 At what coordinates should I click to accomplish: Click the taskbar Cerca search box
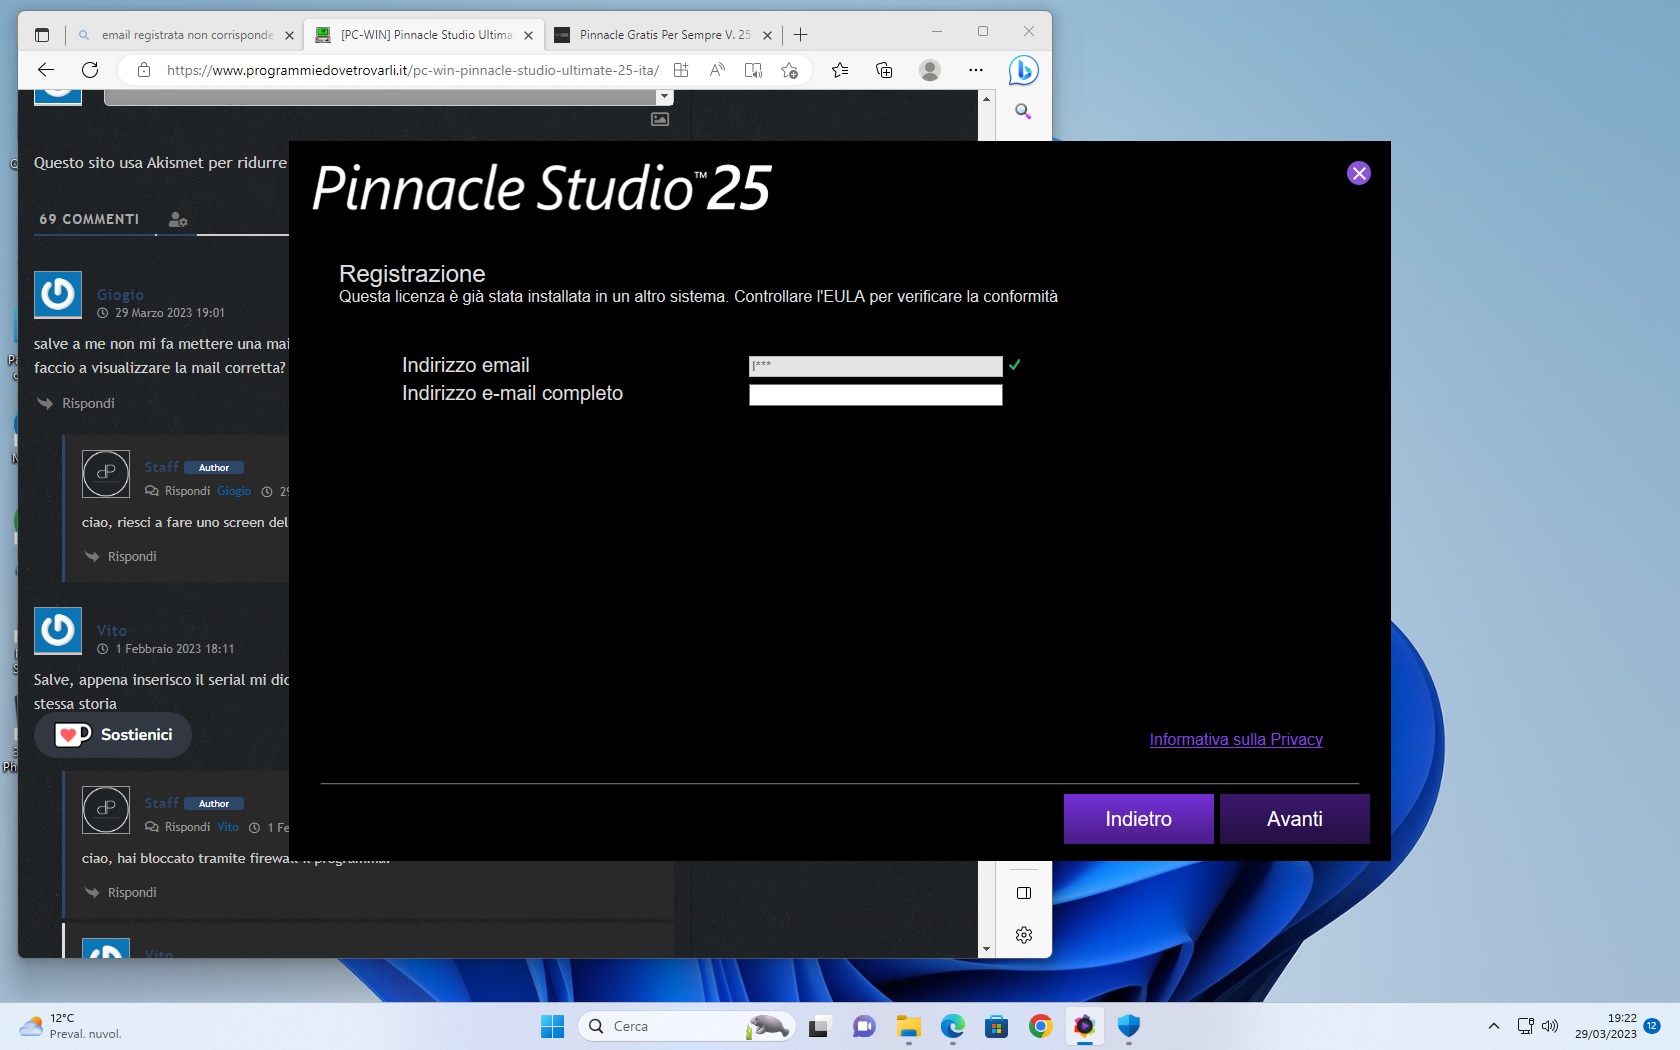(x=686, y=1026)
